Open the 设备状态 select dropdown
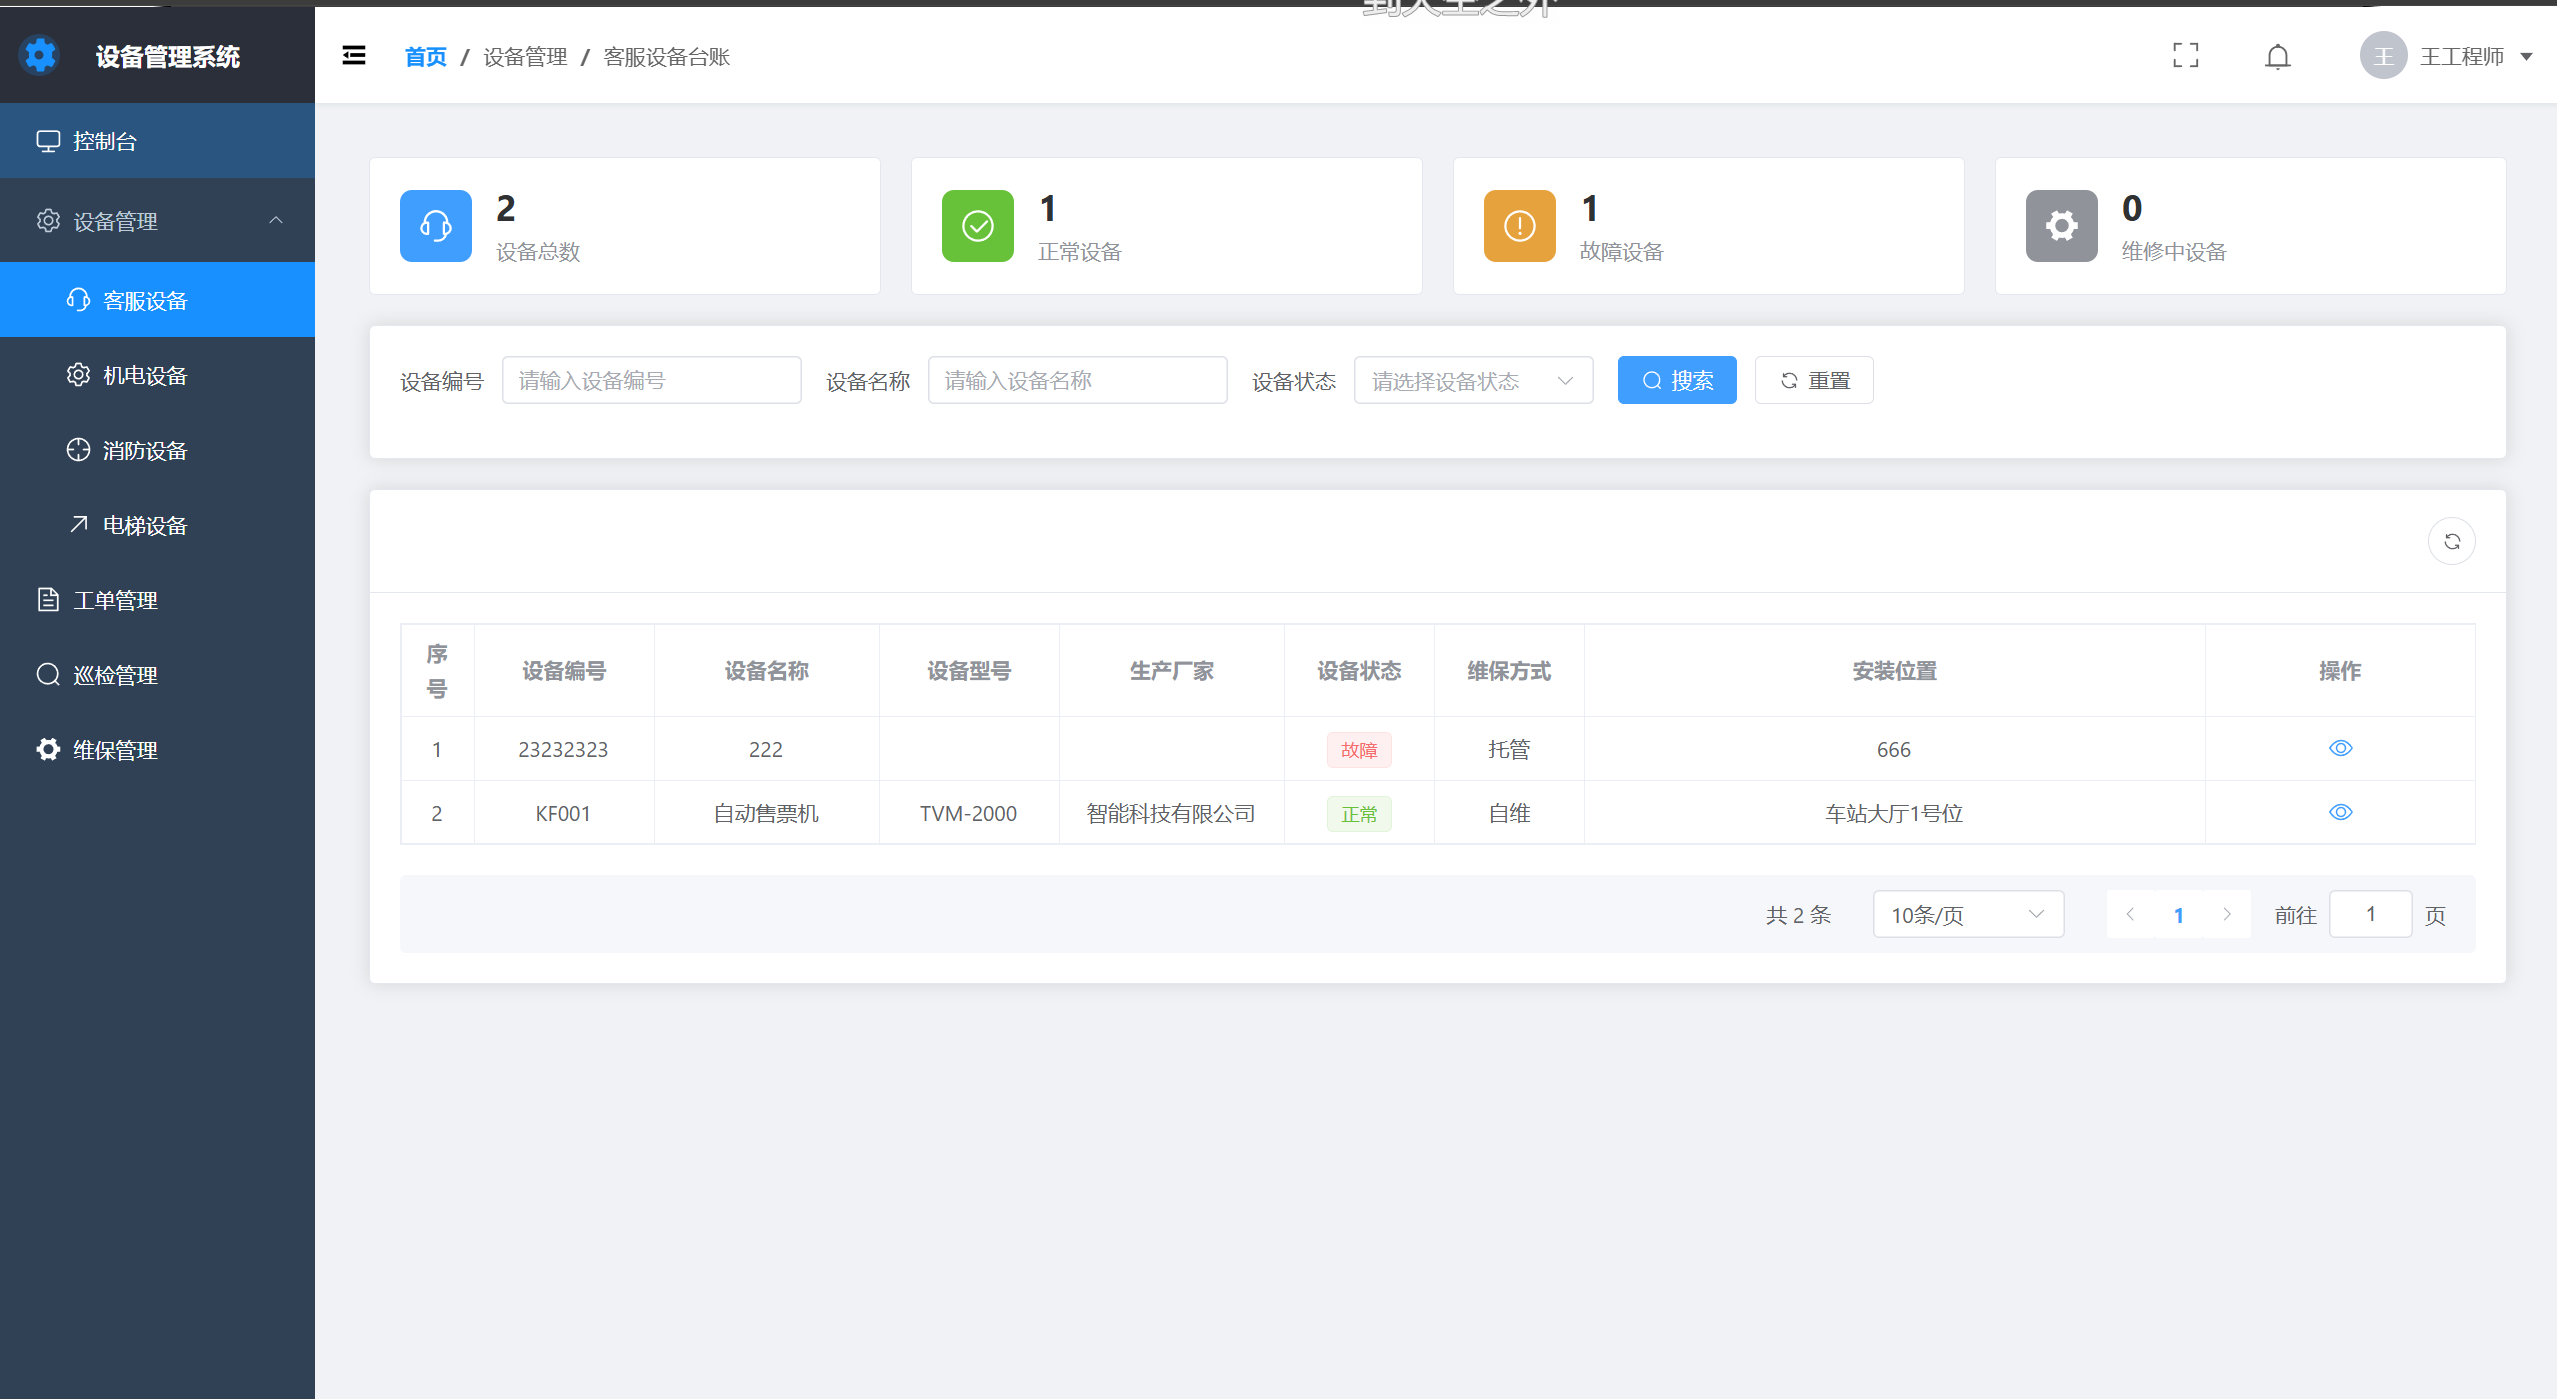Viewport: 2557px width, 1399px height. click(1472, 381)
